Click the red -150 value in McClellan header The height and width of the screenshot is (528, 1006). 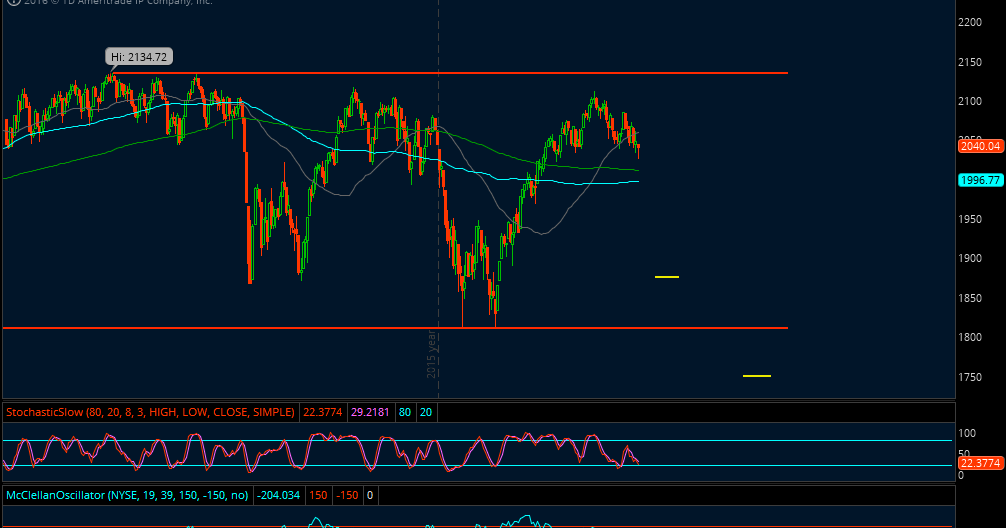pos(348,495)
